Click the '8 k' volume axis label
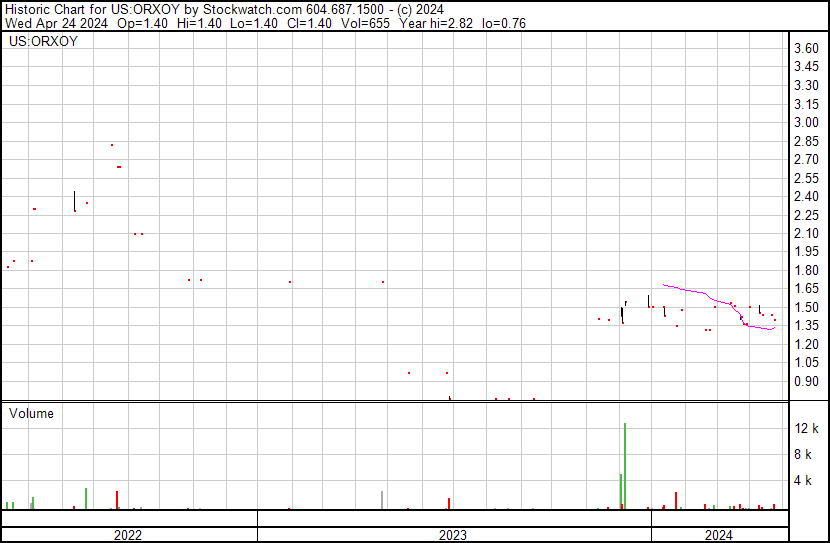Image resolution: width=830 pixels, height=543 pixels. (803, 455)
